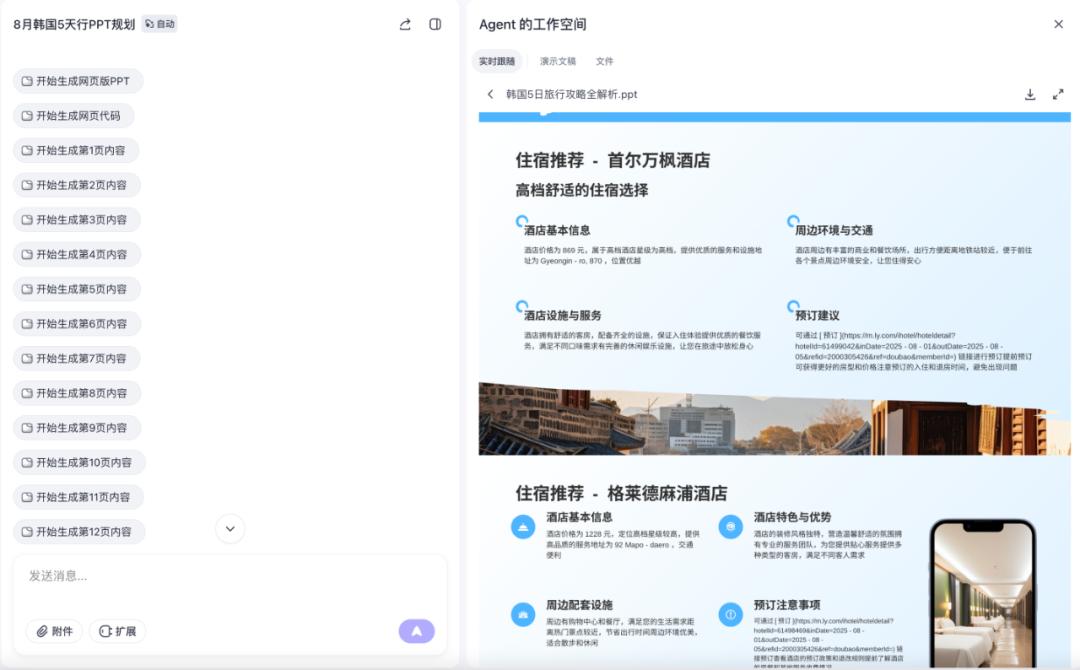The height and width of the screenshot is (670, 1080).
Task: Click the 附件 attachment button
Action: point(54,631)
